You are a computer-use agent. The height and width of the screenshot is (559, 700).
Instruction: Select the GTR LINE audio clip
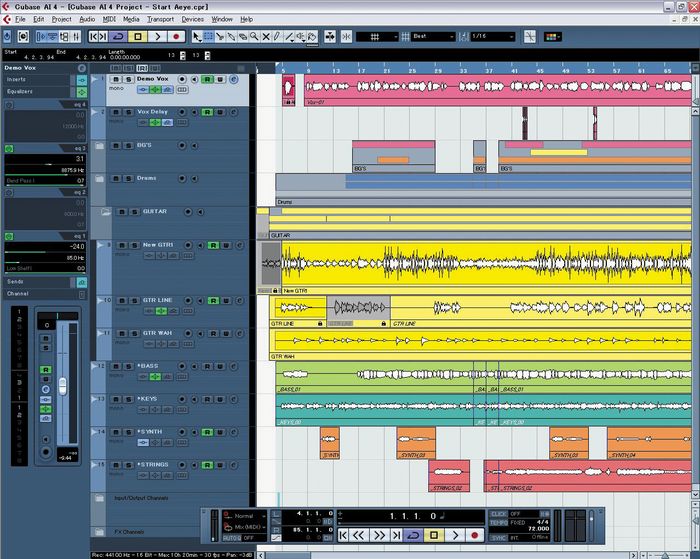tap(298, 308)
